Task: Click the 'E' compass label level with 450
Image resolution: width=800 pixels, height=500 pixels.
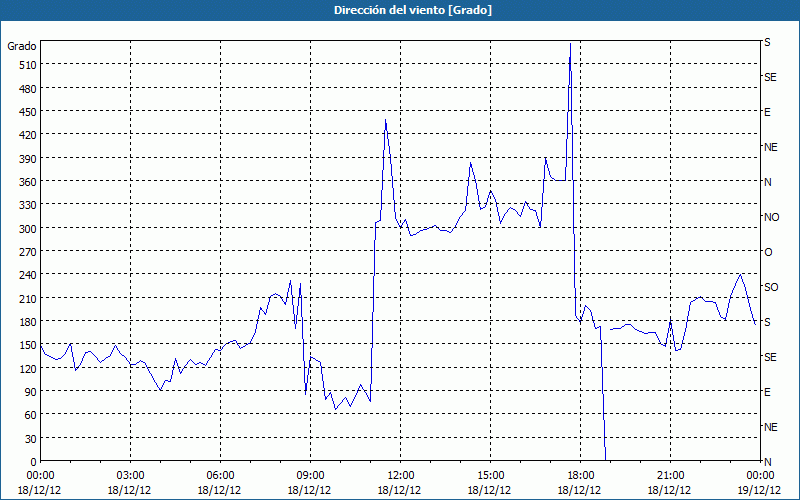Action: pos(767,112)
